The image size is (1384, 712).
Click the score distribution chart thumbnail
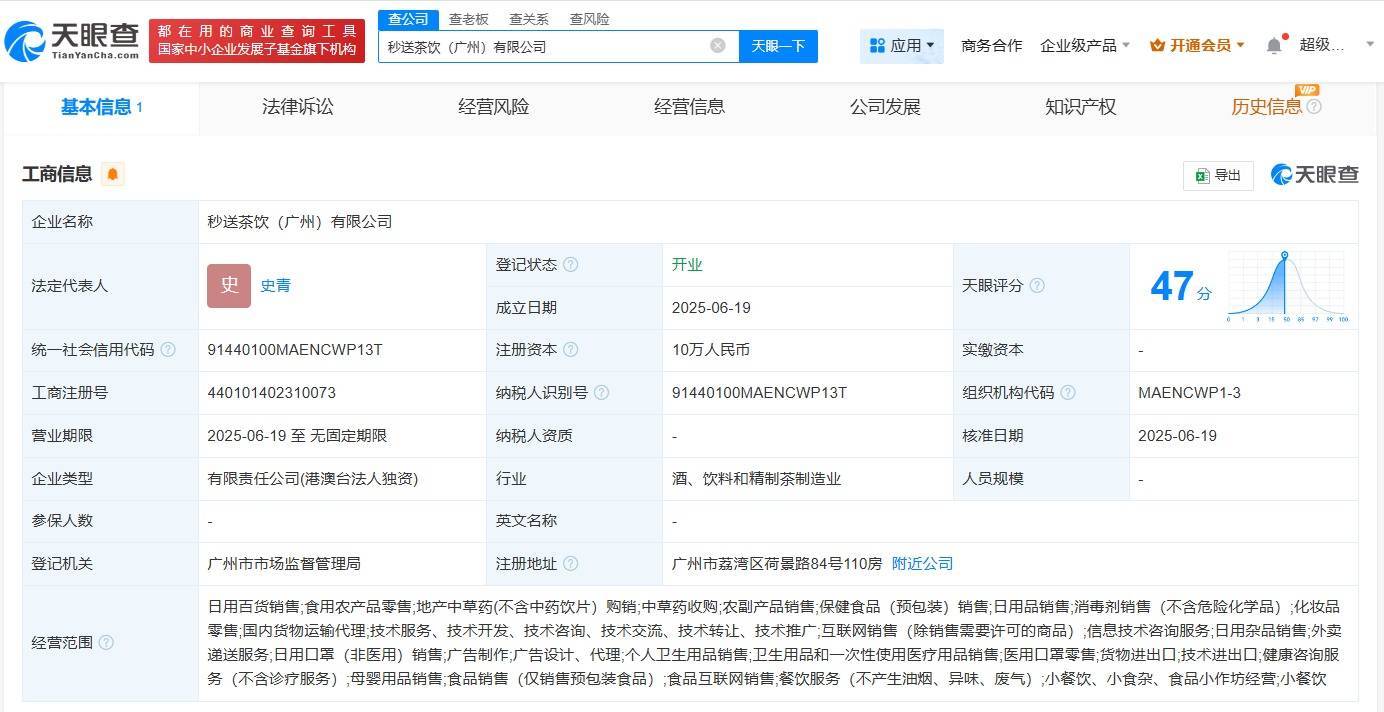[1288, 286]
